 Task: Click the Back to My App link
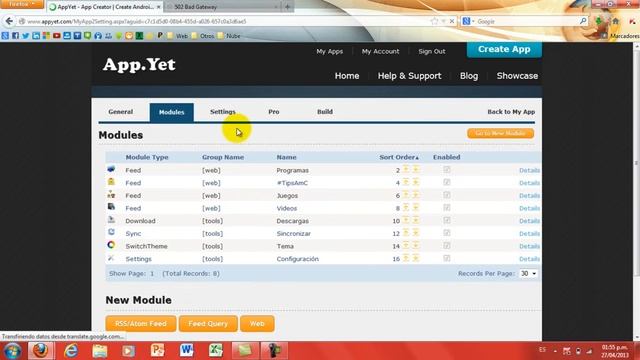511,112
